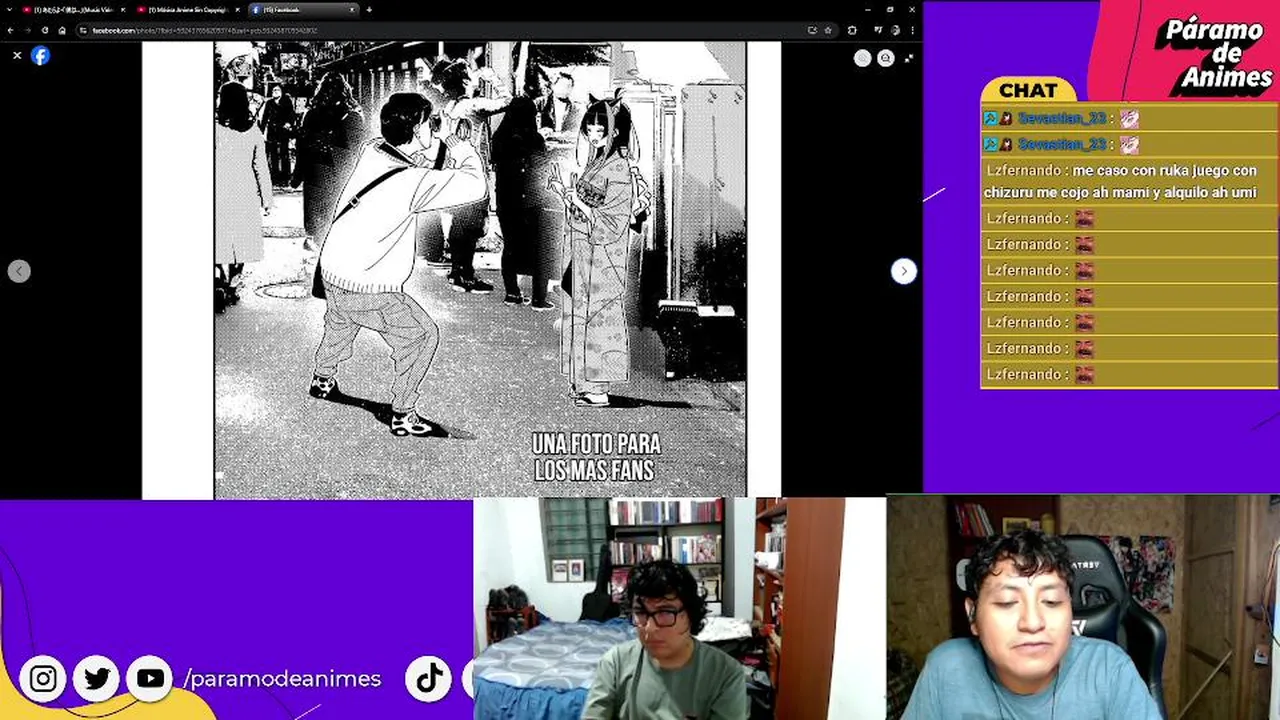Restore down the browser window

(890, 10)
